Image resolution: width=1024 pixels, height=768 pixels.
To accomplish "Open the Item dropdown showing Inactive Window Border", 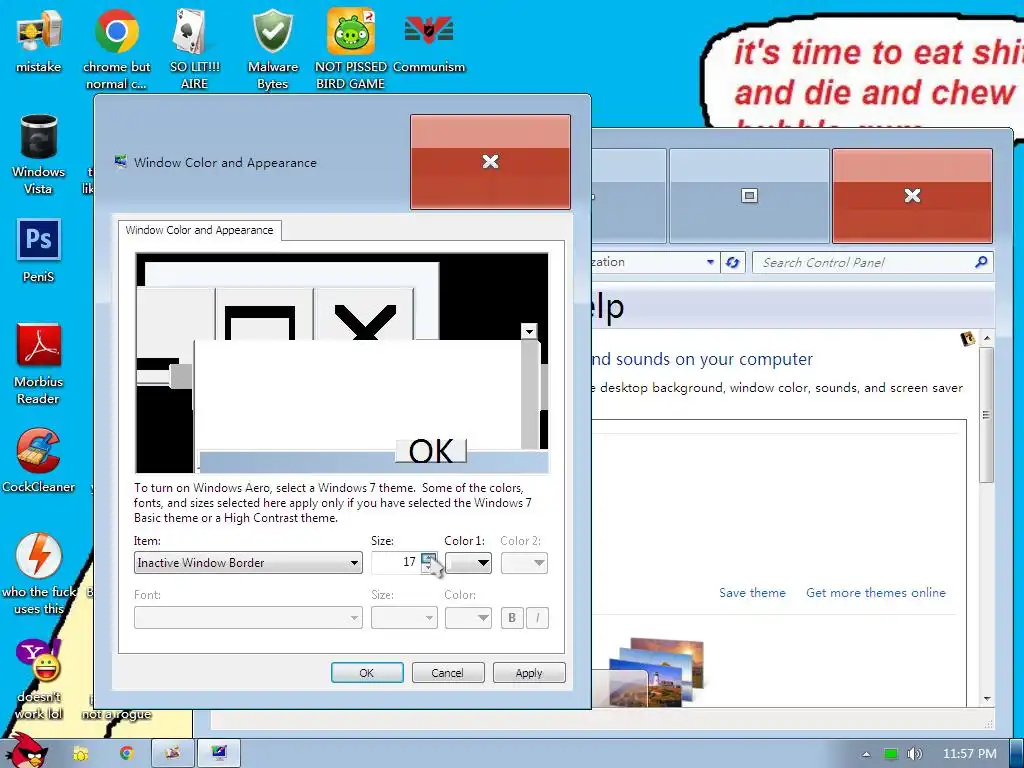I will point(248,563).
